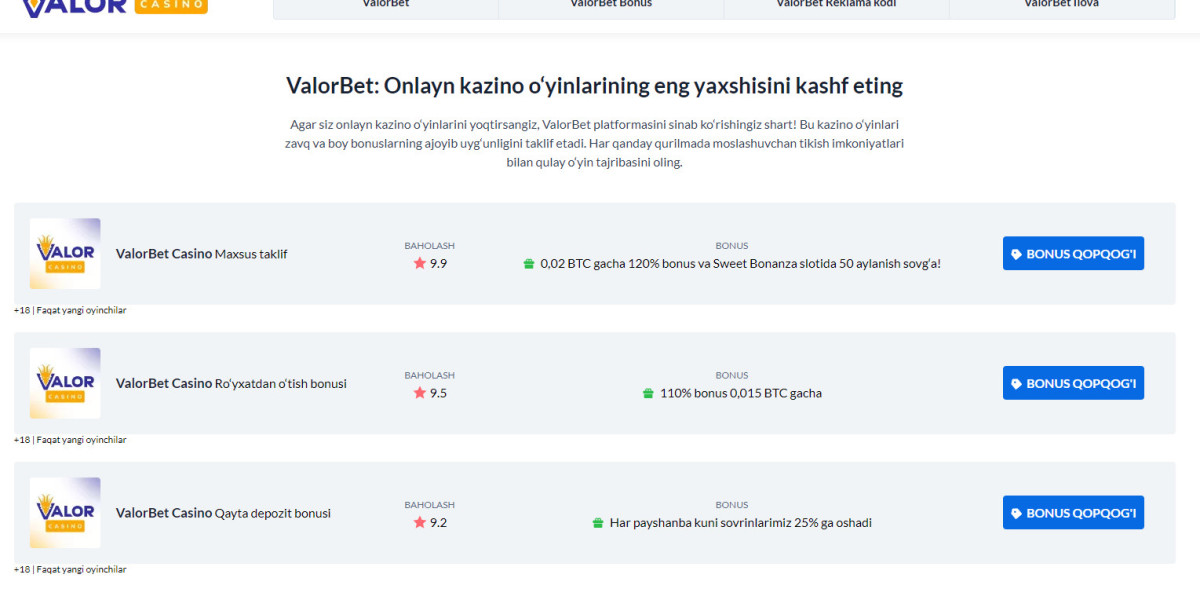Image resolution: width=1200 pixels, height=600 pixels.
Task: Click the text 110% bonus 0,015 BTC gacha
Action: (x=740, y=393)
